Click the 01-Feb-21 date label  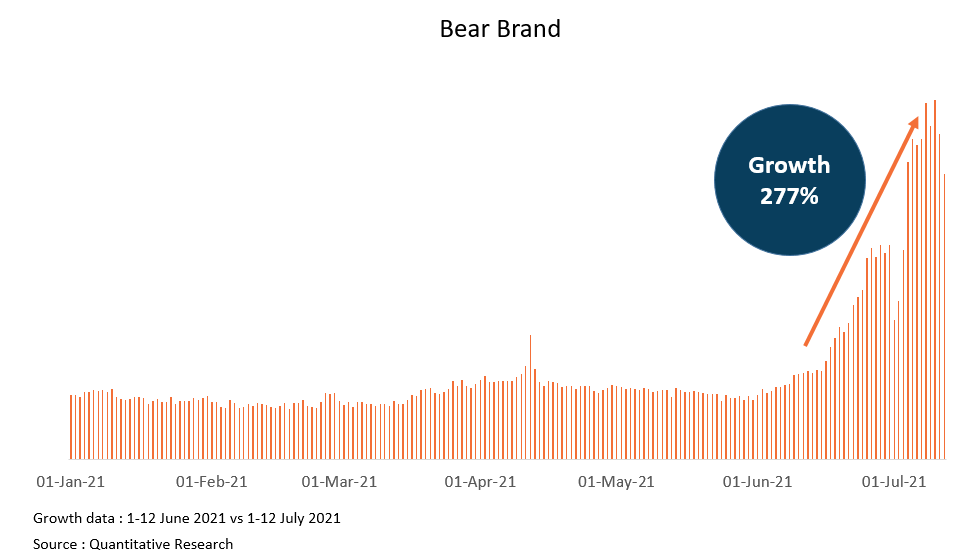[x=211, y=482]
